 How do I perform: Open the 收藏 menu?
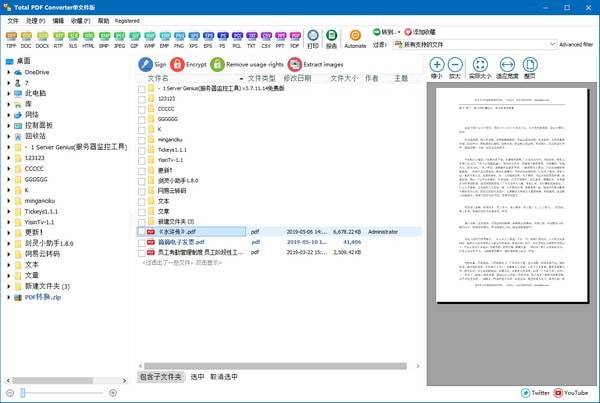point(80,21)
